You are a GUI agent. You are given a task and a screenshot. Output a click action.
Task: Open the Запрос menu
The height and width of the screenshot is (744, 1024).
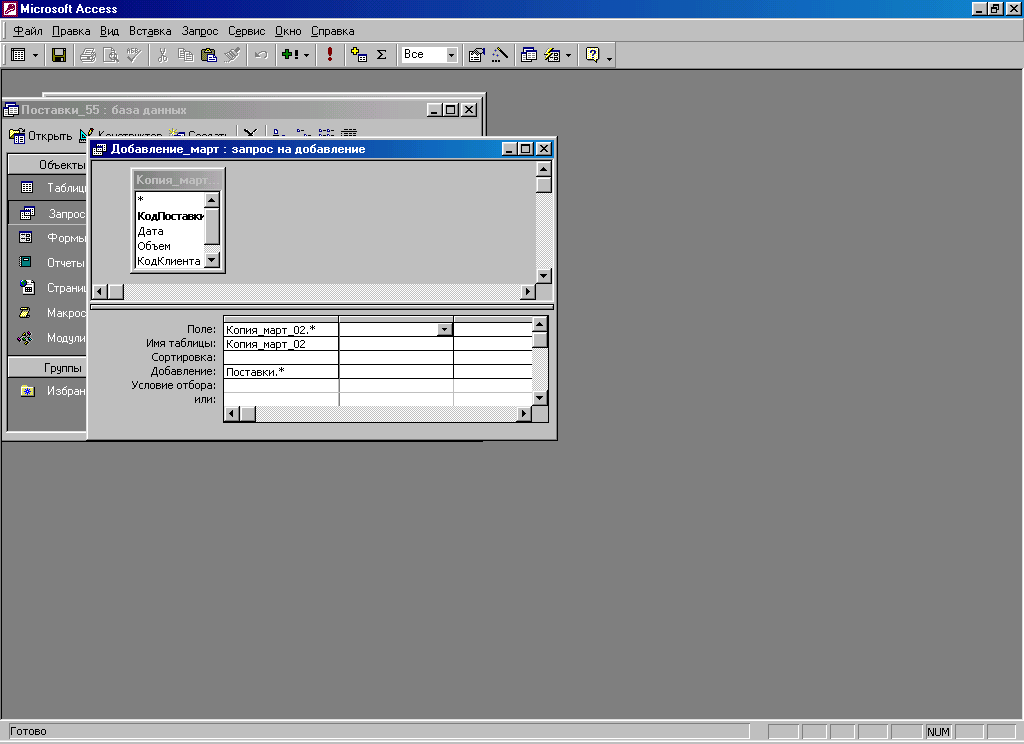pos(199,31)
